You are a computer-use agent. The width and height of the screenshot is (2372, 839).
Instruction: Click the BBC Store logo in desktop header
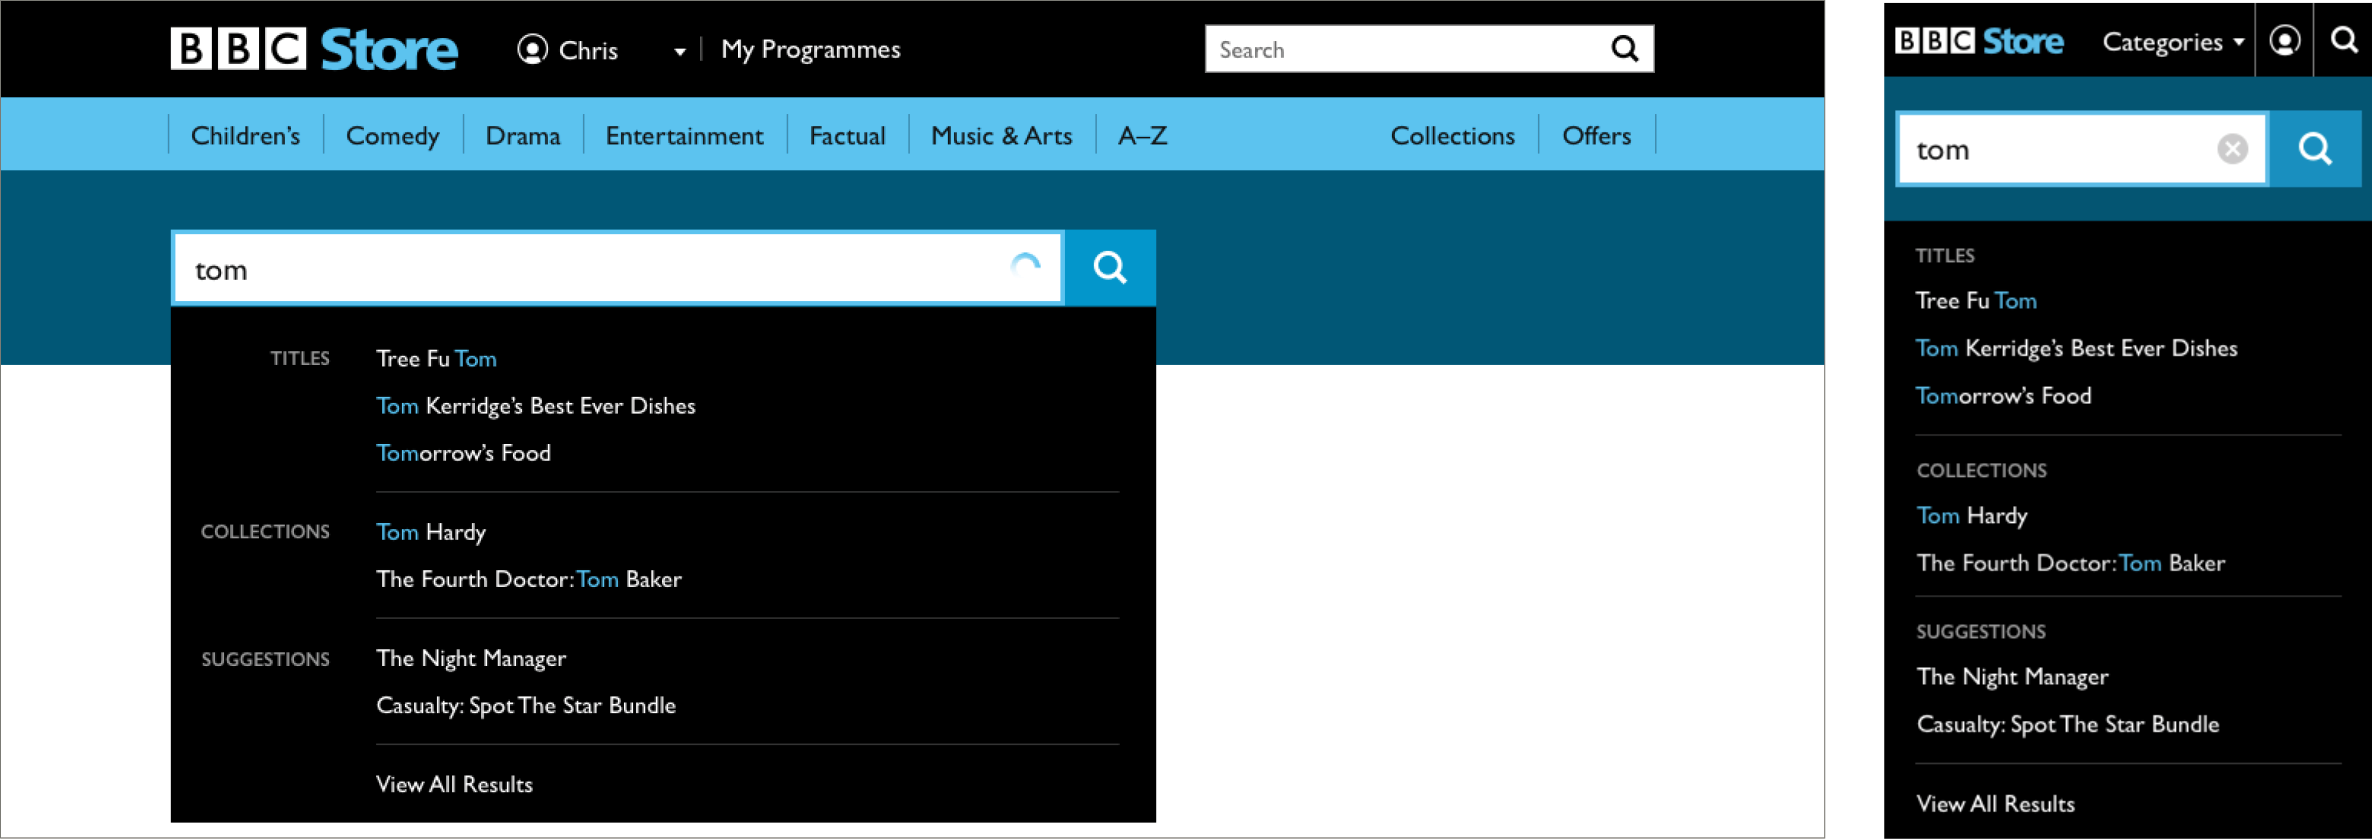pos(314,49)
